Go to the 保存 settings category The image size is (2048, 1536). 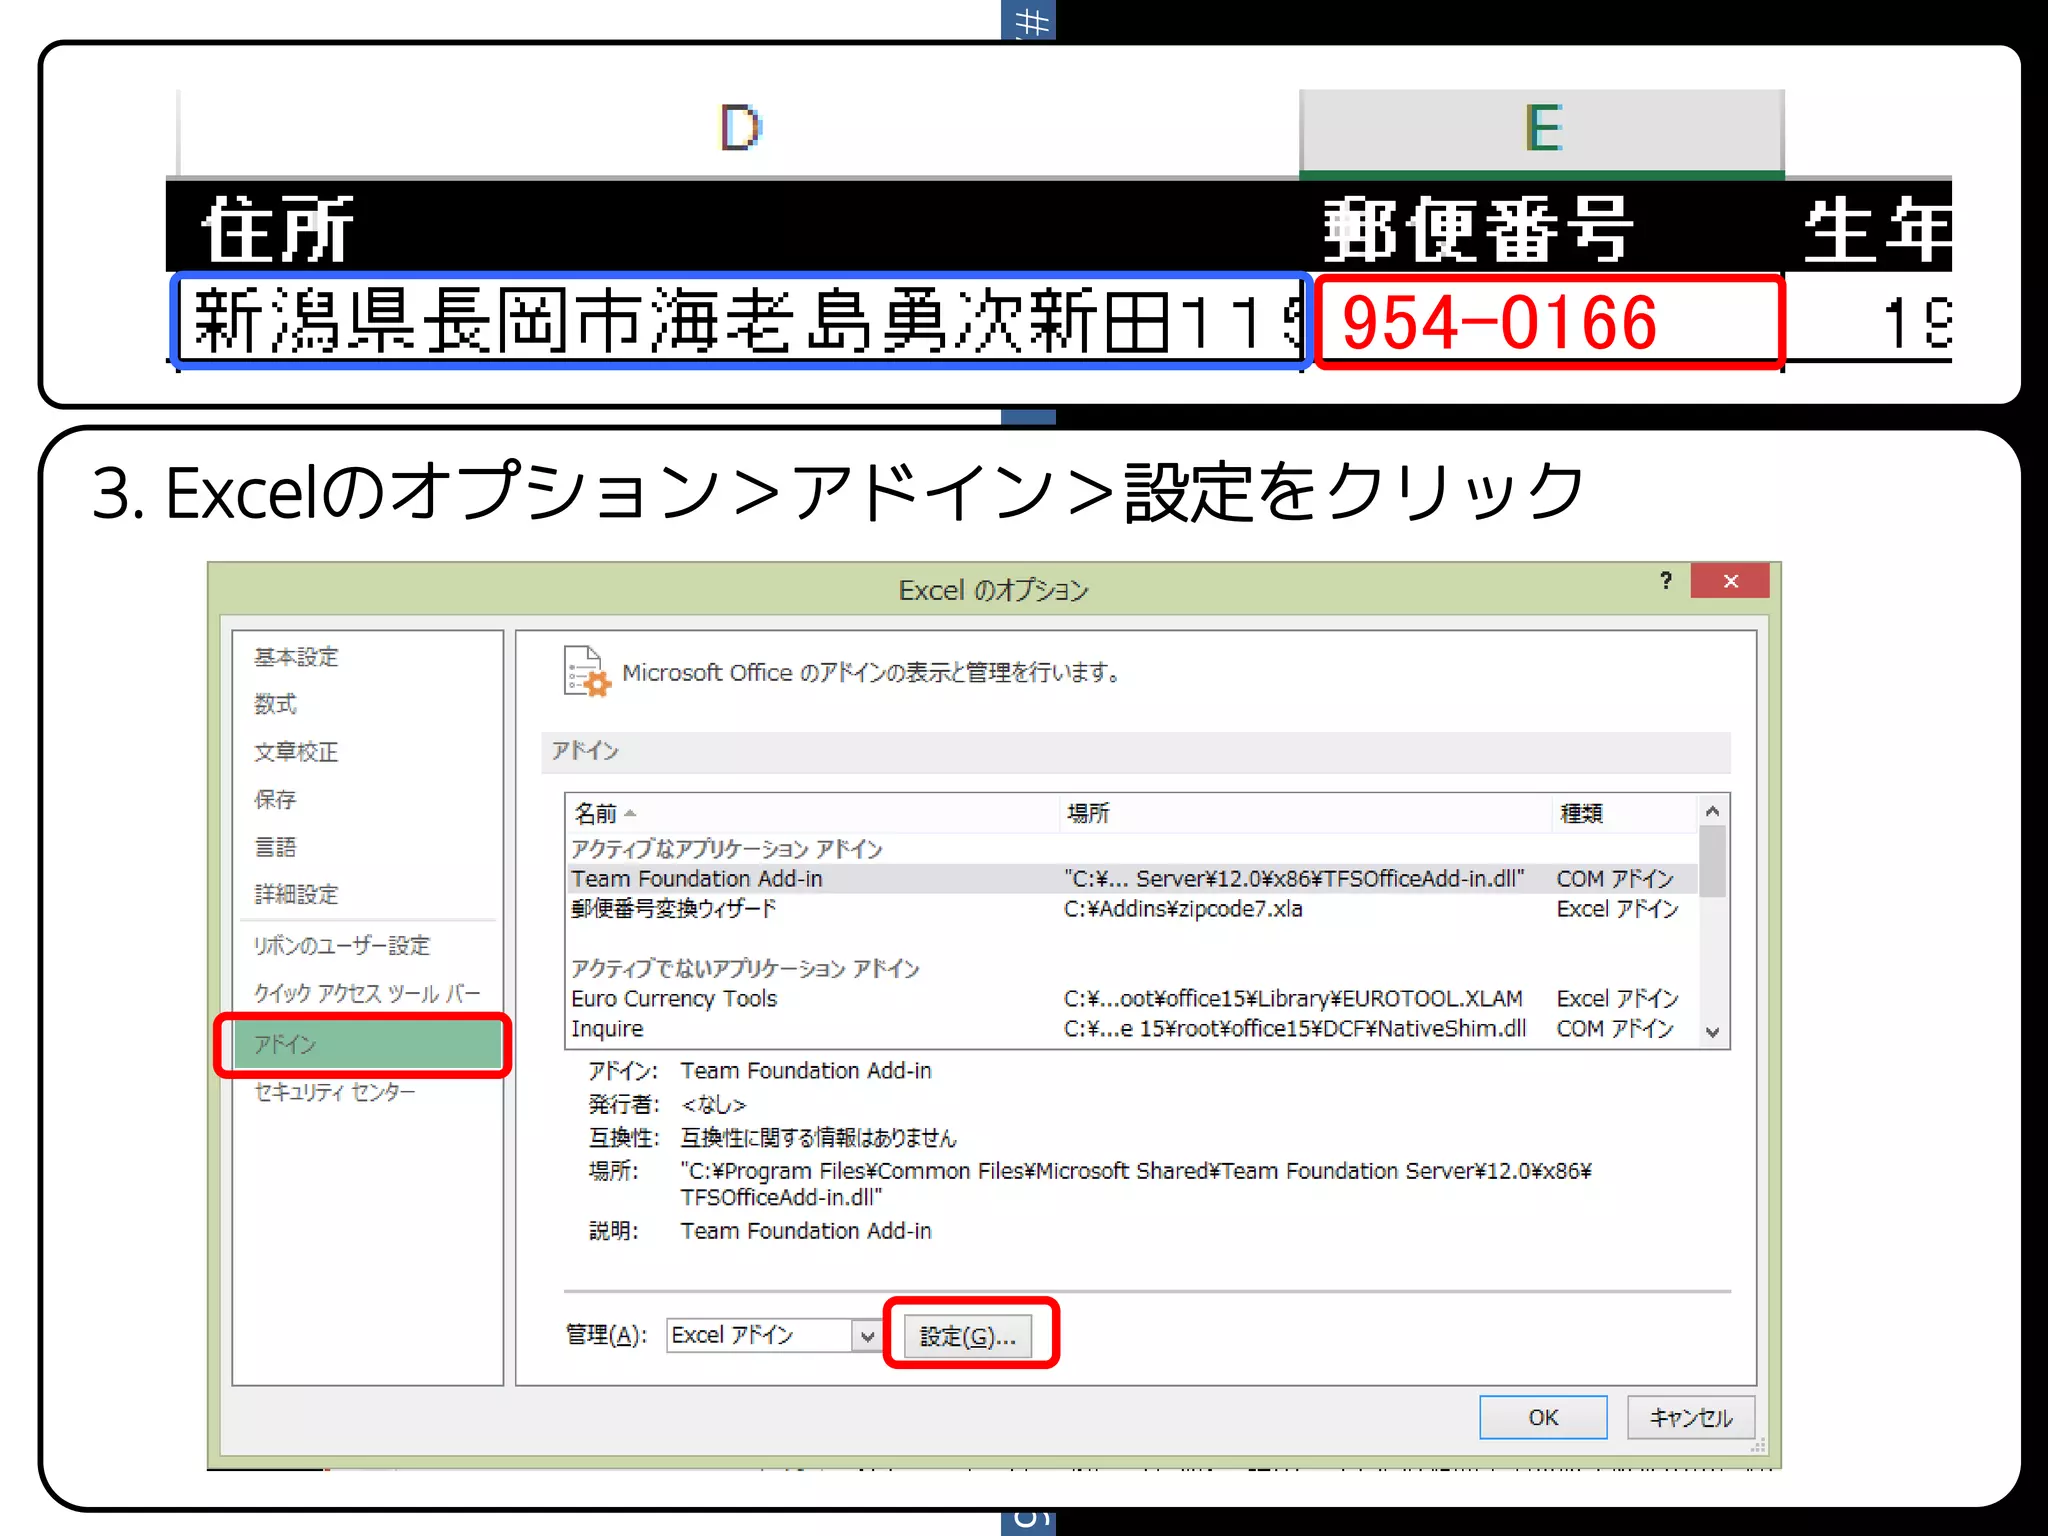[x=275, y=799]
